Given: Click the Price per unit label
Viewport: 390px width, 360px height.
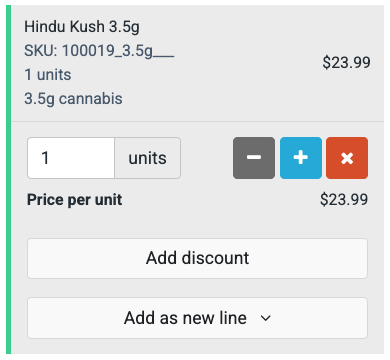Looking at the screenshot, I should click(74, 200).
